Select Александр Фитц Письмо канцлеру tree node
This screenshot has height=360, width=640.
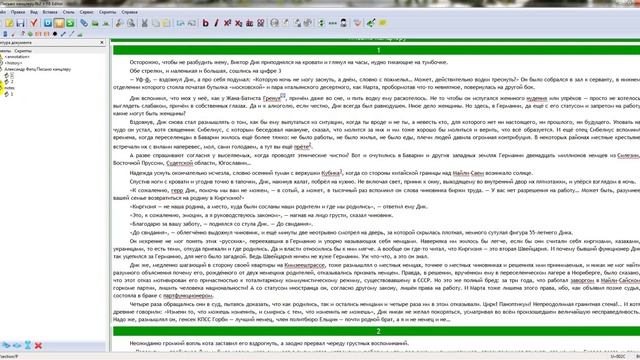pyautogui.click(x=38, y=69)
